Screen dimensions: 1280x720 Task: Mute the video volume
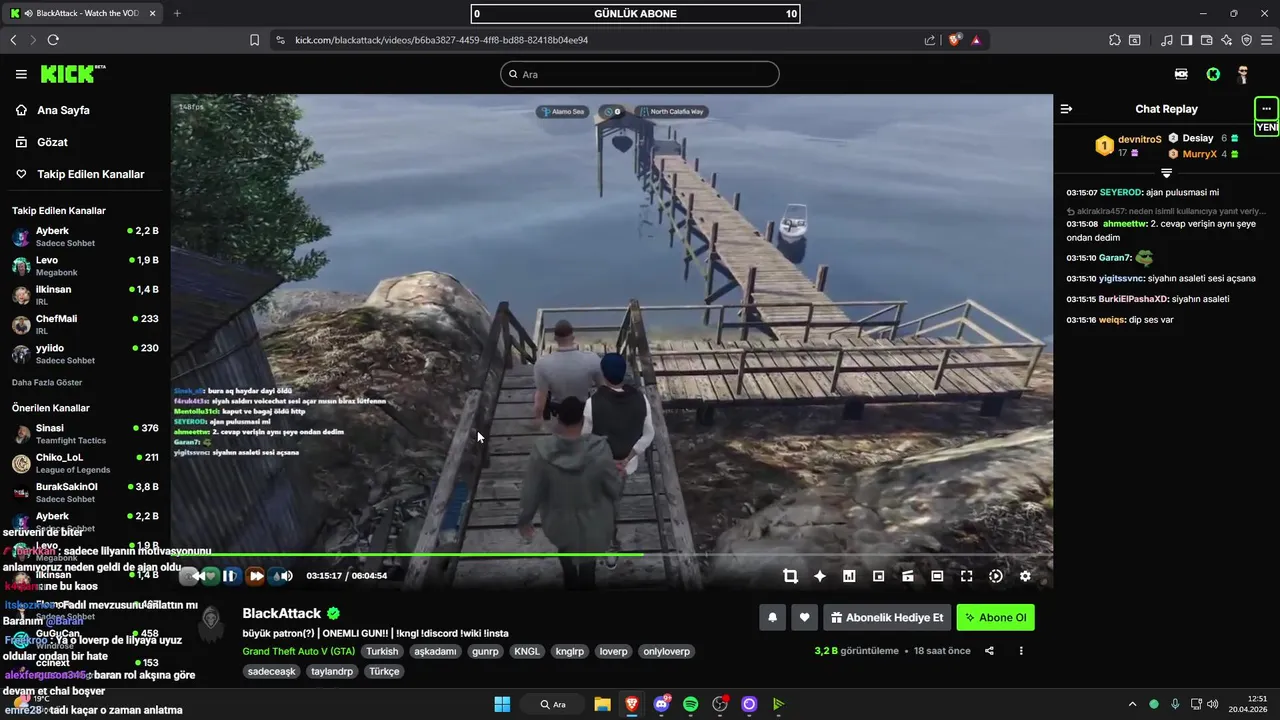pos(285,576)
